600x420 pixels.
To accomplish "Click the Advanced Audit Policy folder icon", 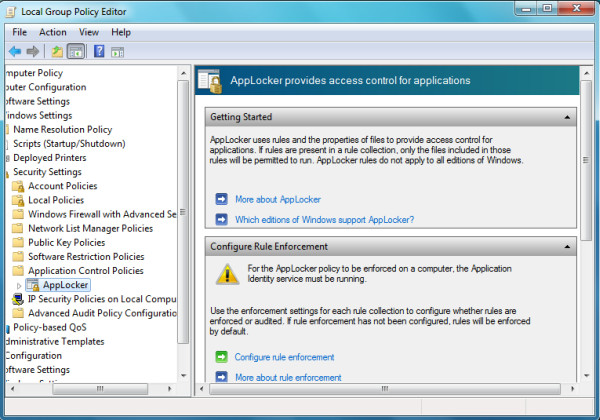I will [x=18, y=313].
